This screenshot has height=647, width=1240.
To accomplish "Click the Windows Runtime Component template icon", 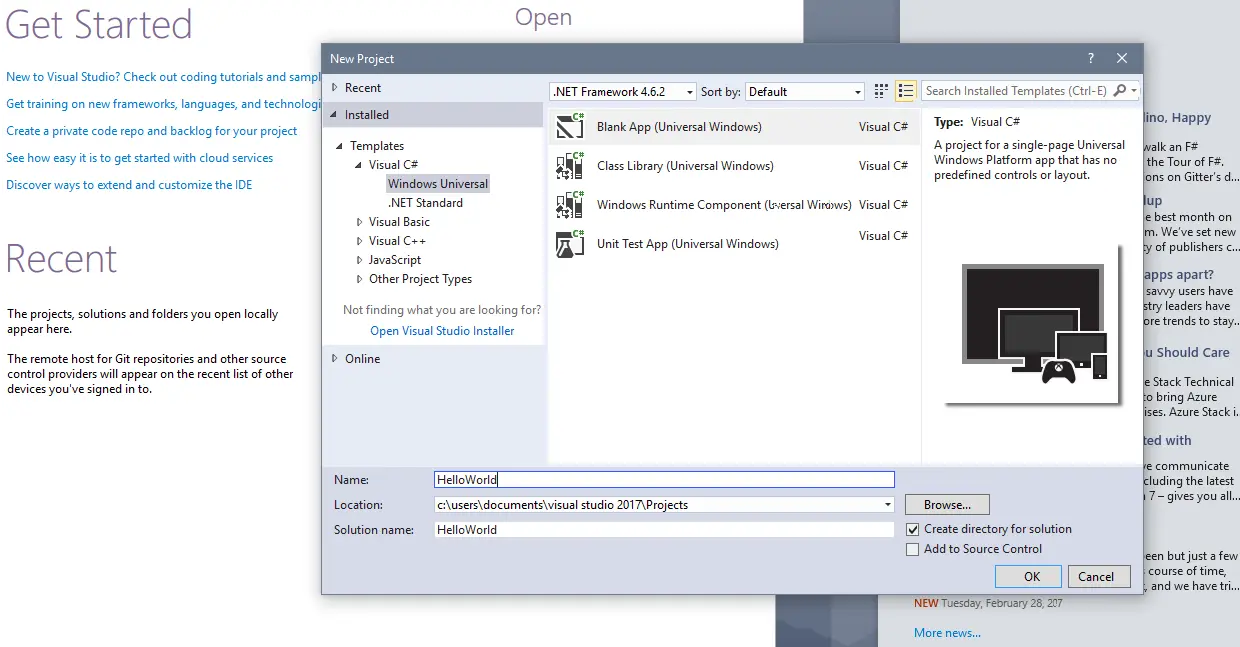I will click(570, 205).
